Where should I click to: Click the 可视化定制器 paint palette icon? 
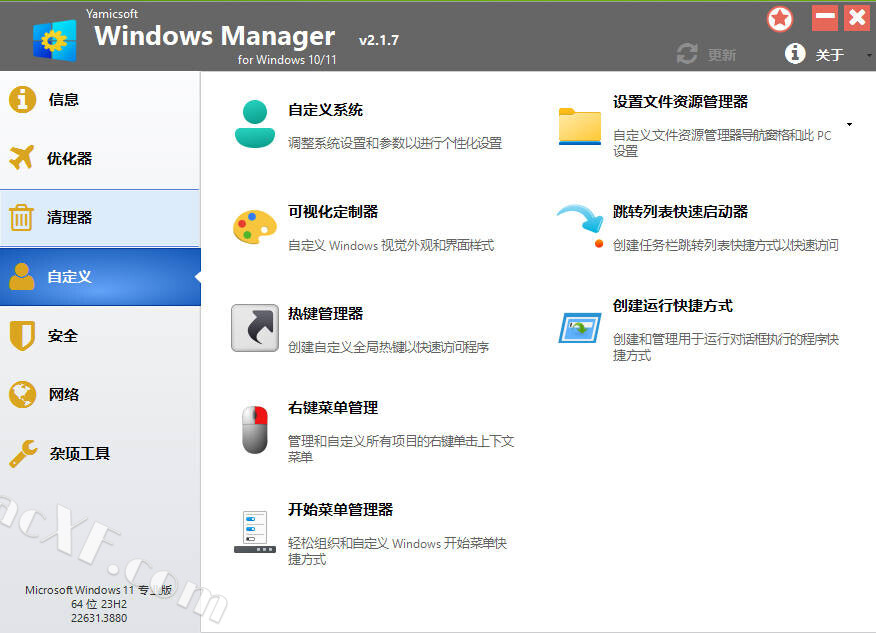tap(255, 227)
